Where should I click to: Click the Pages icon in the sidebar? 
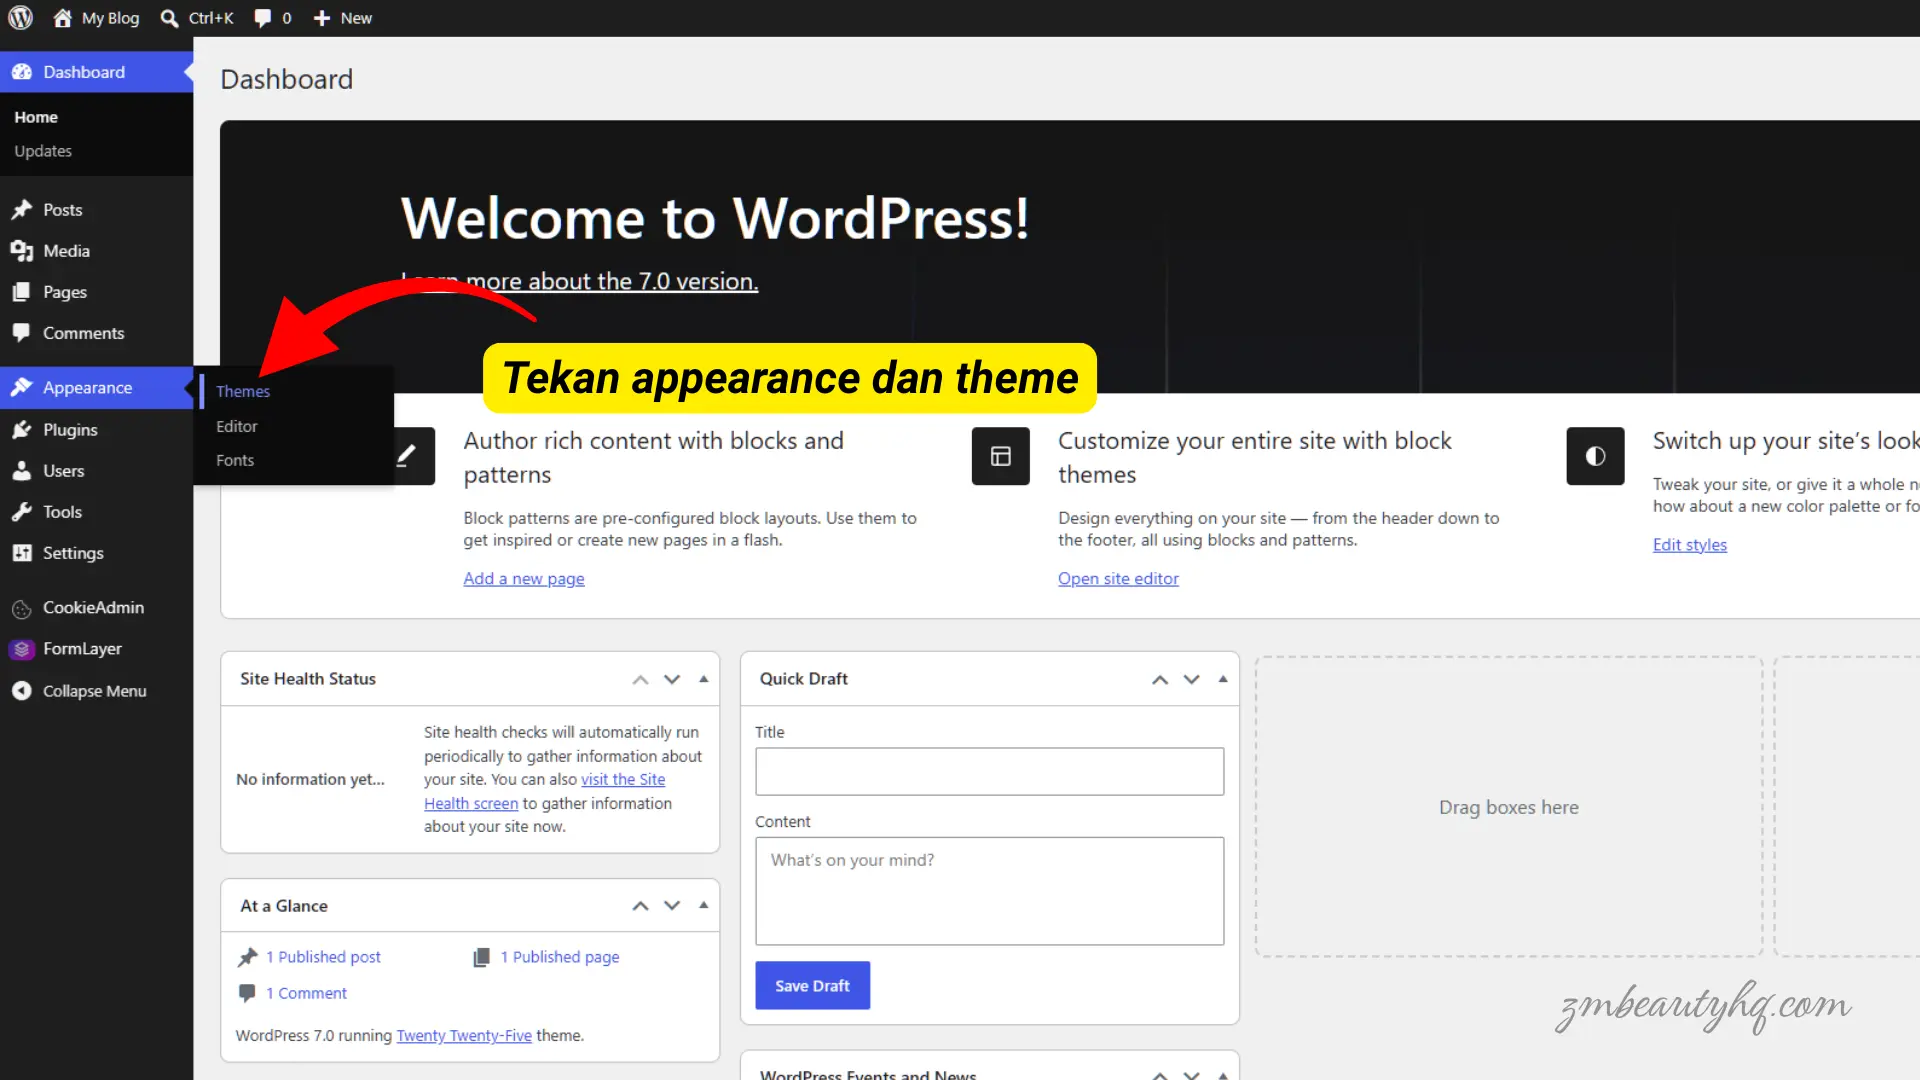pos(21,292)
